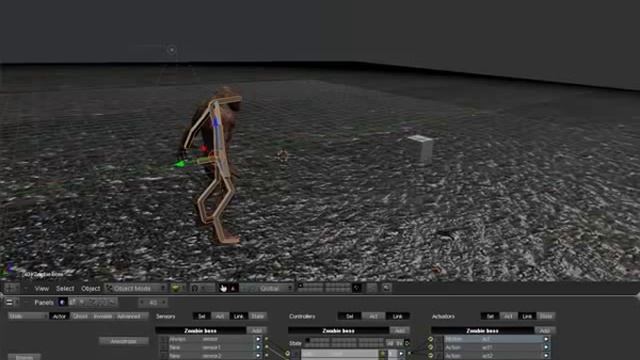
Task: Toggle Act filter under Actuators
Action: pos(508,316)
